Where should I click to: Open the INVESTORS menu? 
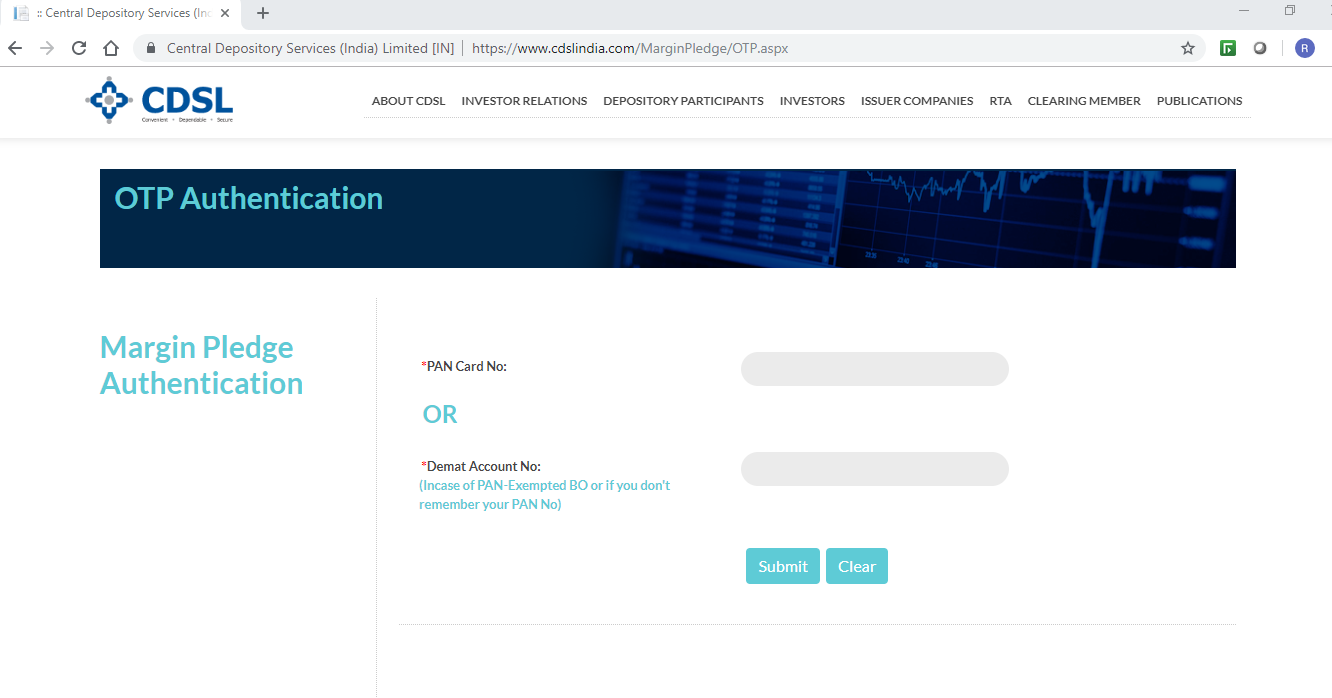coord(812,101)
